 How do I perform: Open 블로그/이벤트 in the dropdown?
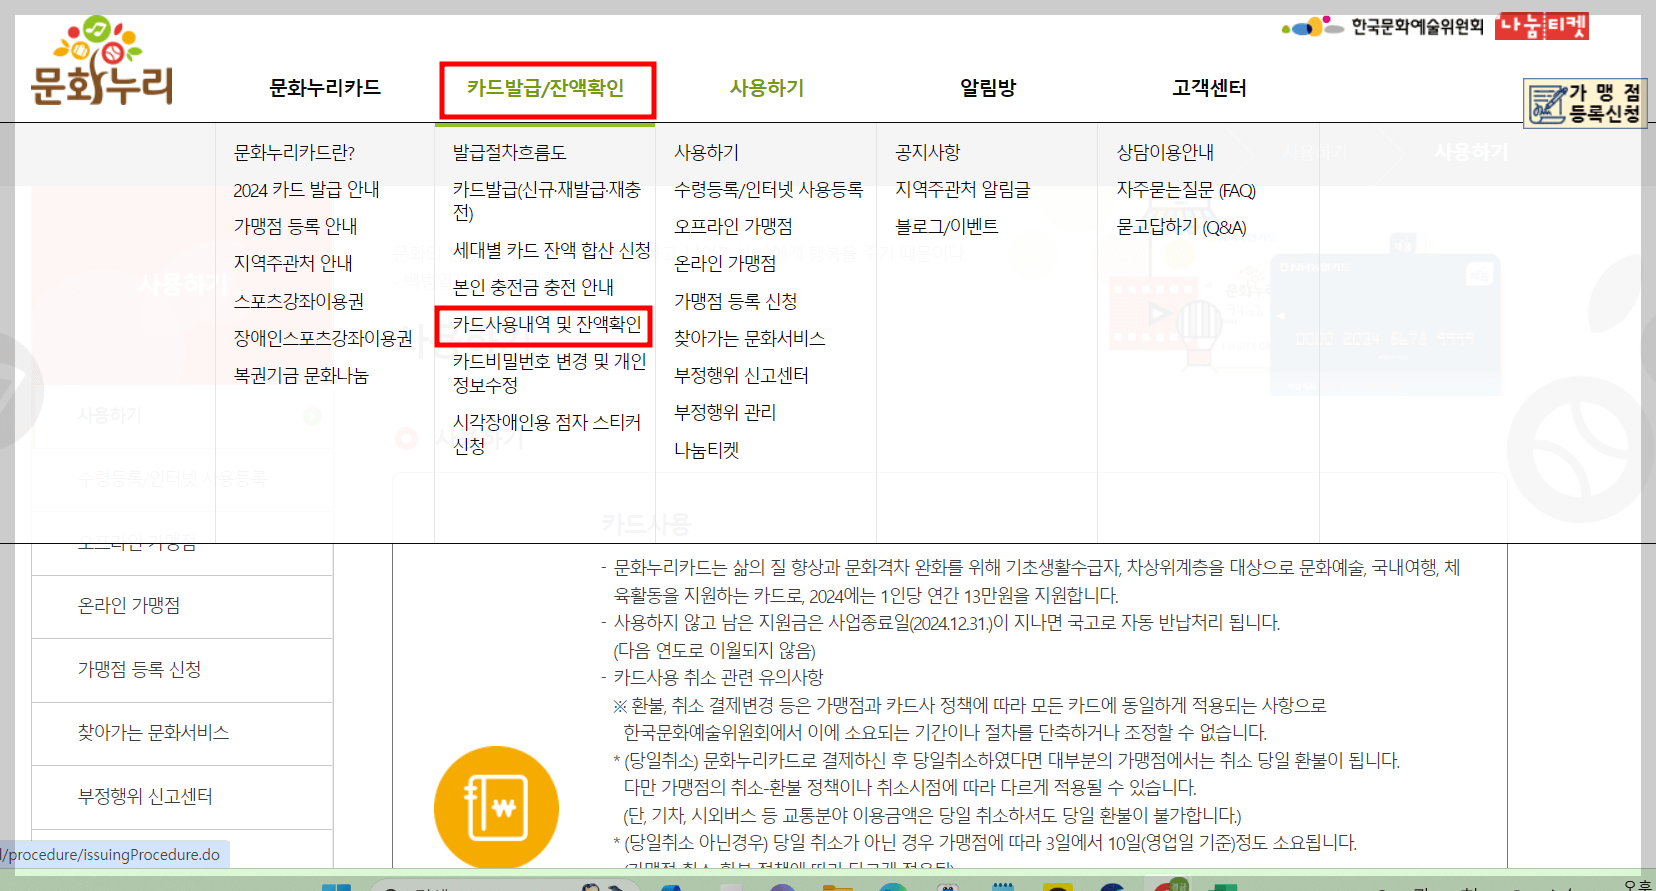[946, 226]
